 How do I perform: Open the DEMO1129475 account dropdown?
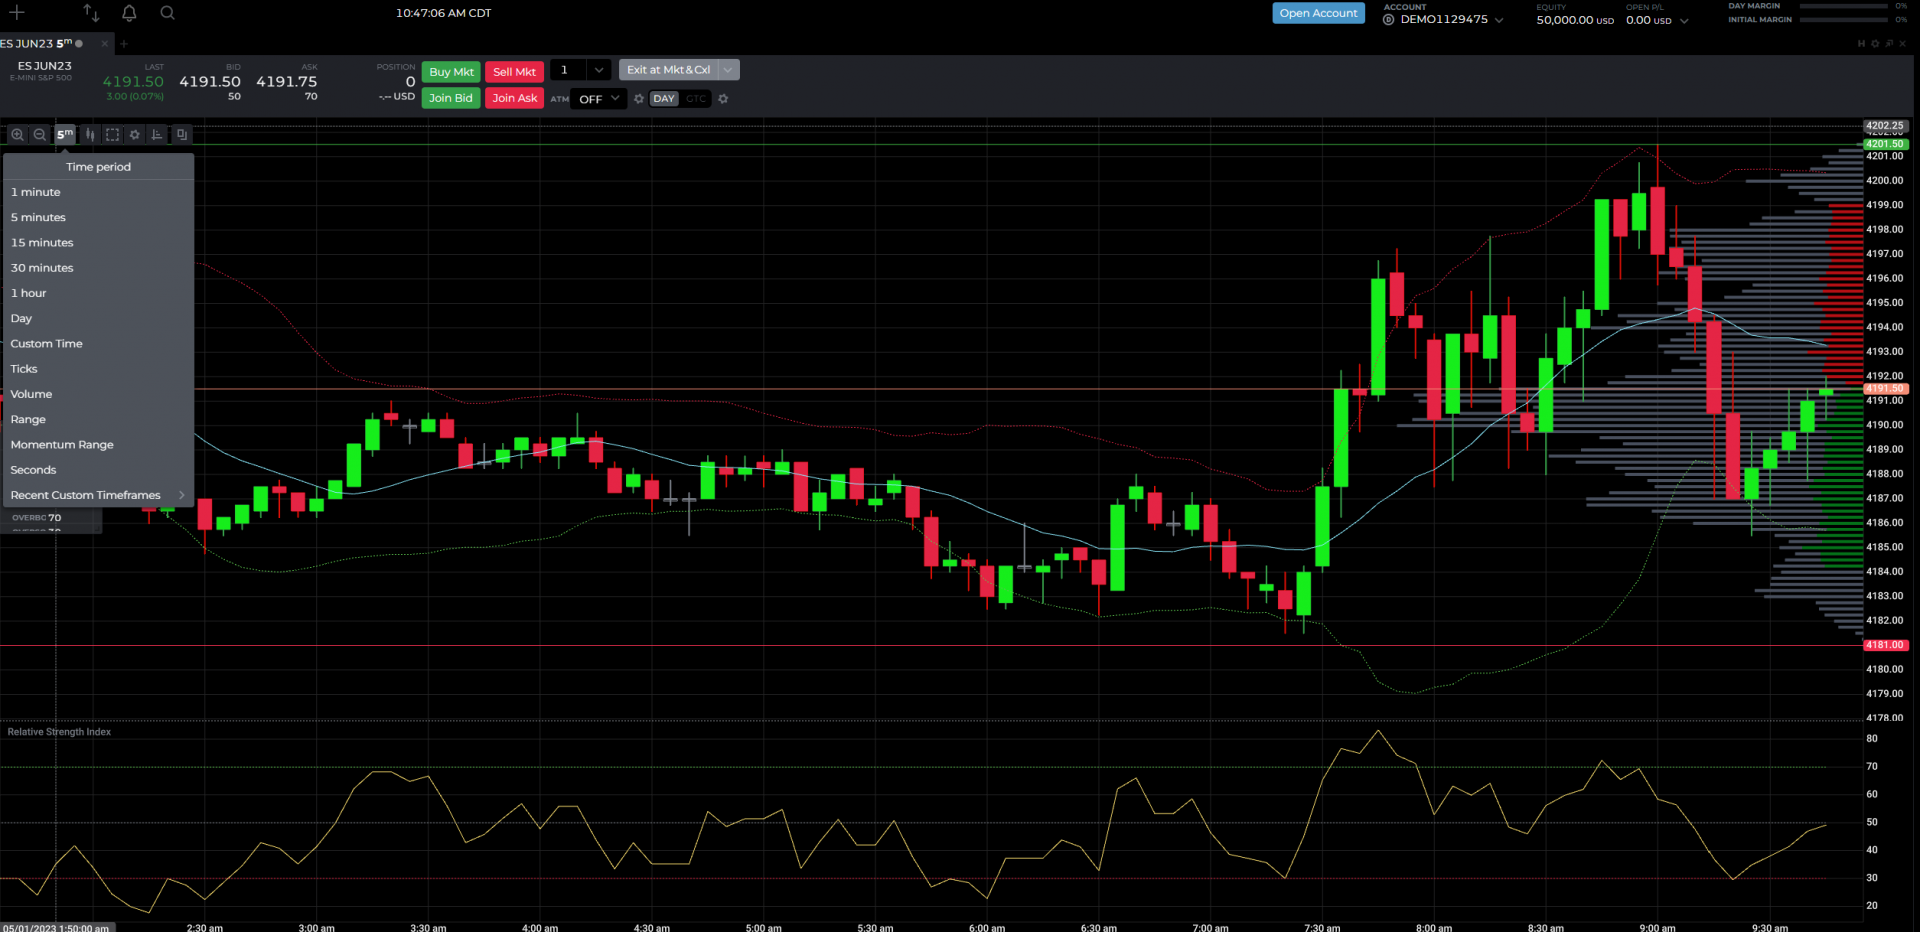click(x=1443, y=20)
